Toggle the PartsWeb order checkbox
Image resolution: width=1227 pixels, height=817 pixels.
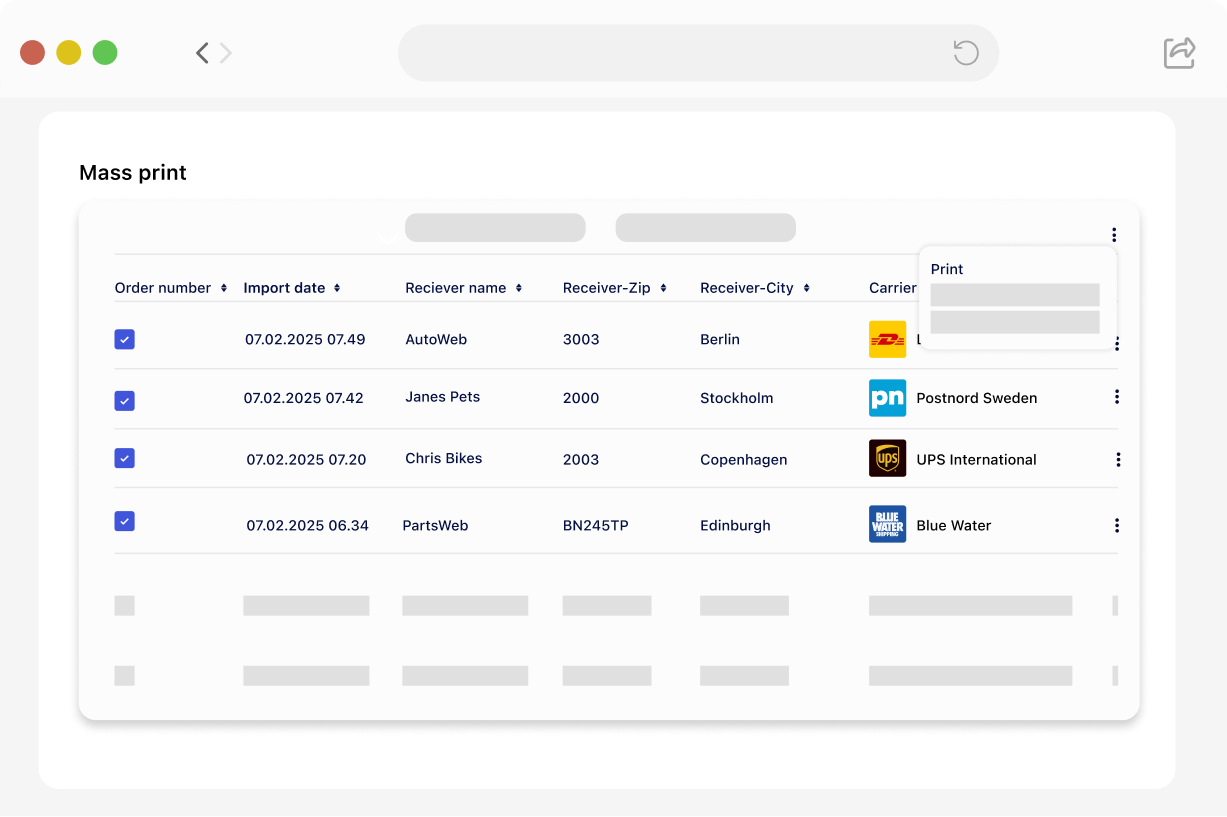pyautogui.click(x=124, y=521)
